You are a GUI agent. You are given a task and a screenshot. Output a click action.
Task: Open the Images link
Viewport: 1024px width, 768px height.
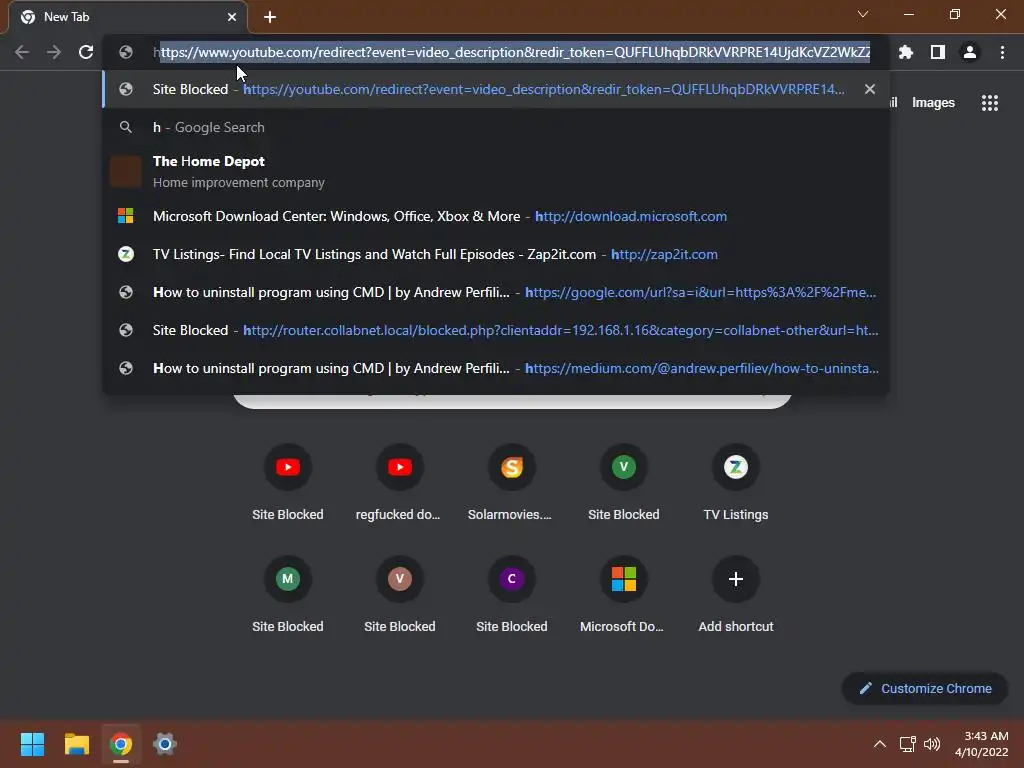click(933, 103)
